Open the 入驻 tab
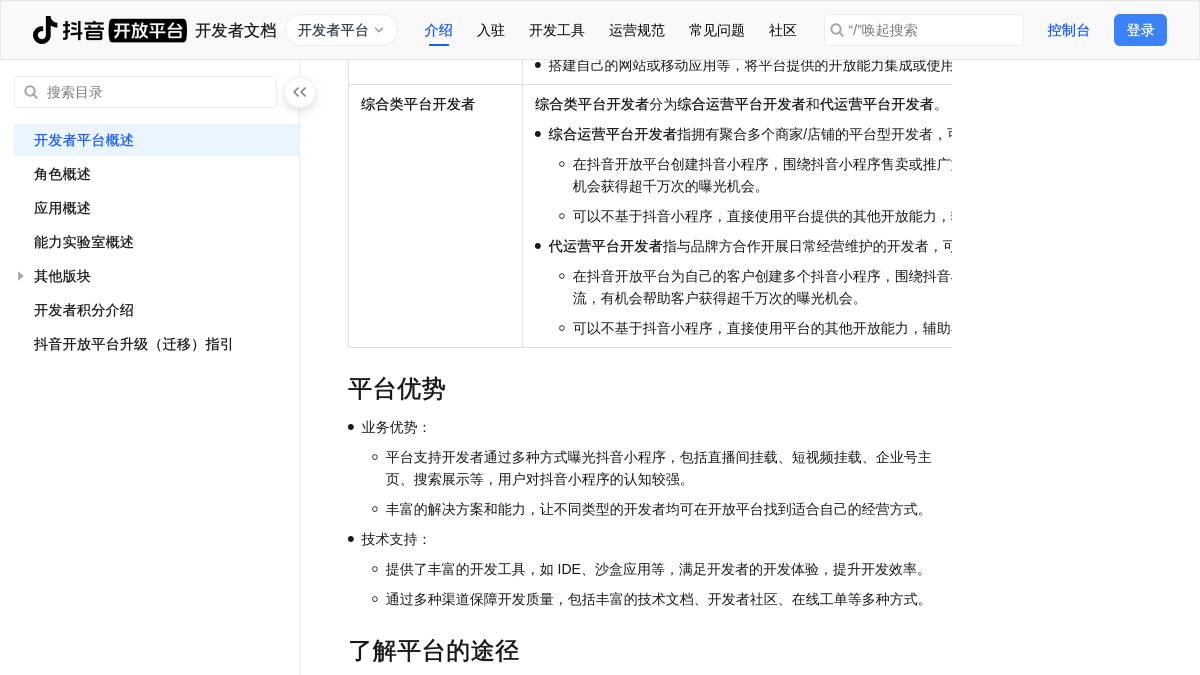Screen dimensions: 1200x675 491,30
